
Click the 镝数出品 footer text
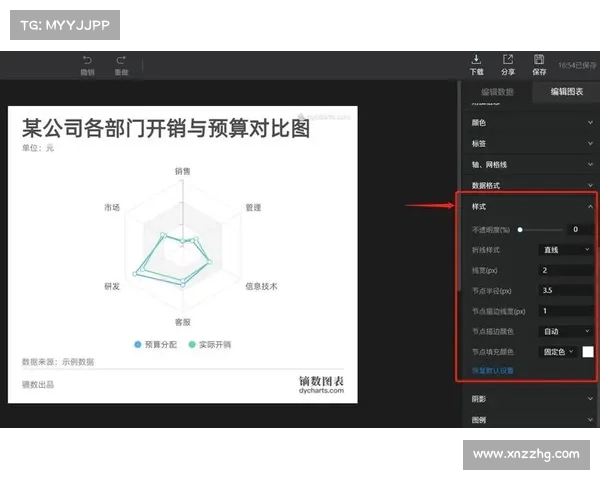[x=38, y=385]
